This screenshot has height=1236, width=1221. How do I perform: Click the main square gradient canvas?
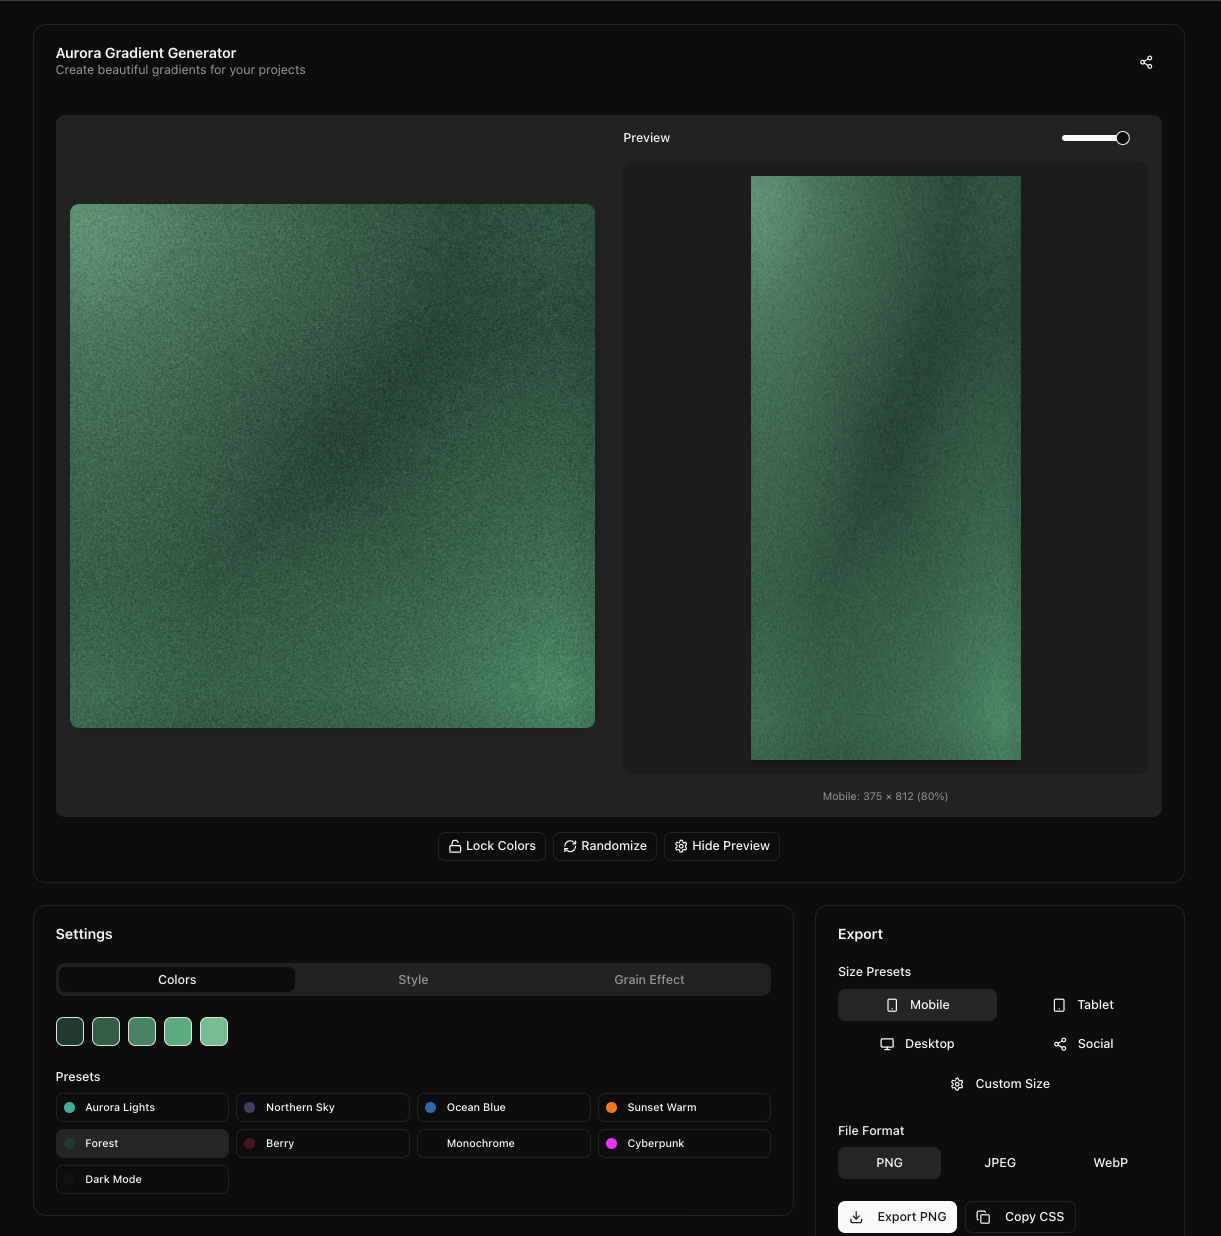click(x=332, y=466)
